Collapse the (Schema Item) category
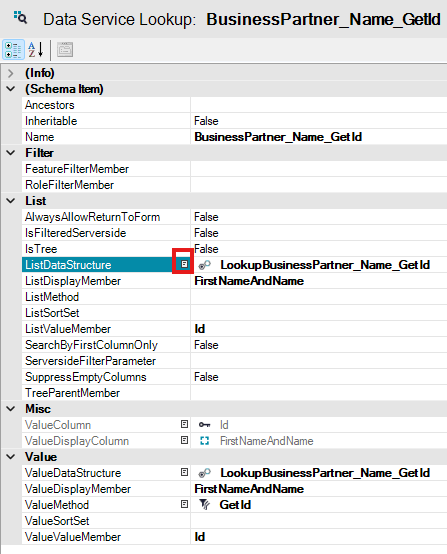 [x=11, y=89]
